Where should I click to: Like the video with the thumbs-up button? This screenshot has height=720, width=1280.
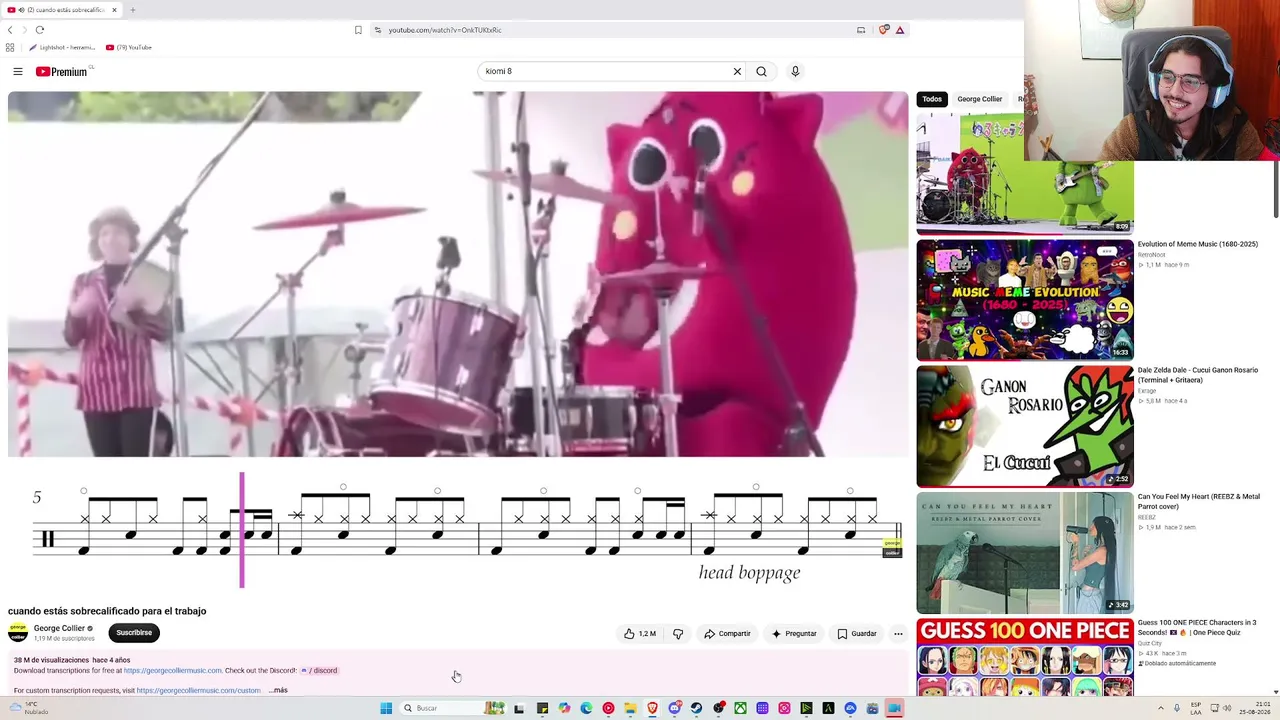pyautogui.click(x=640, y=633)
